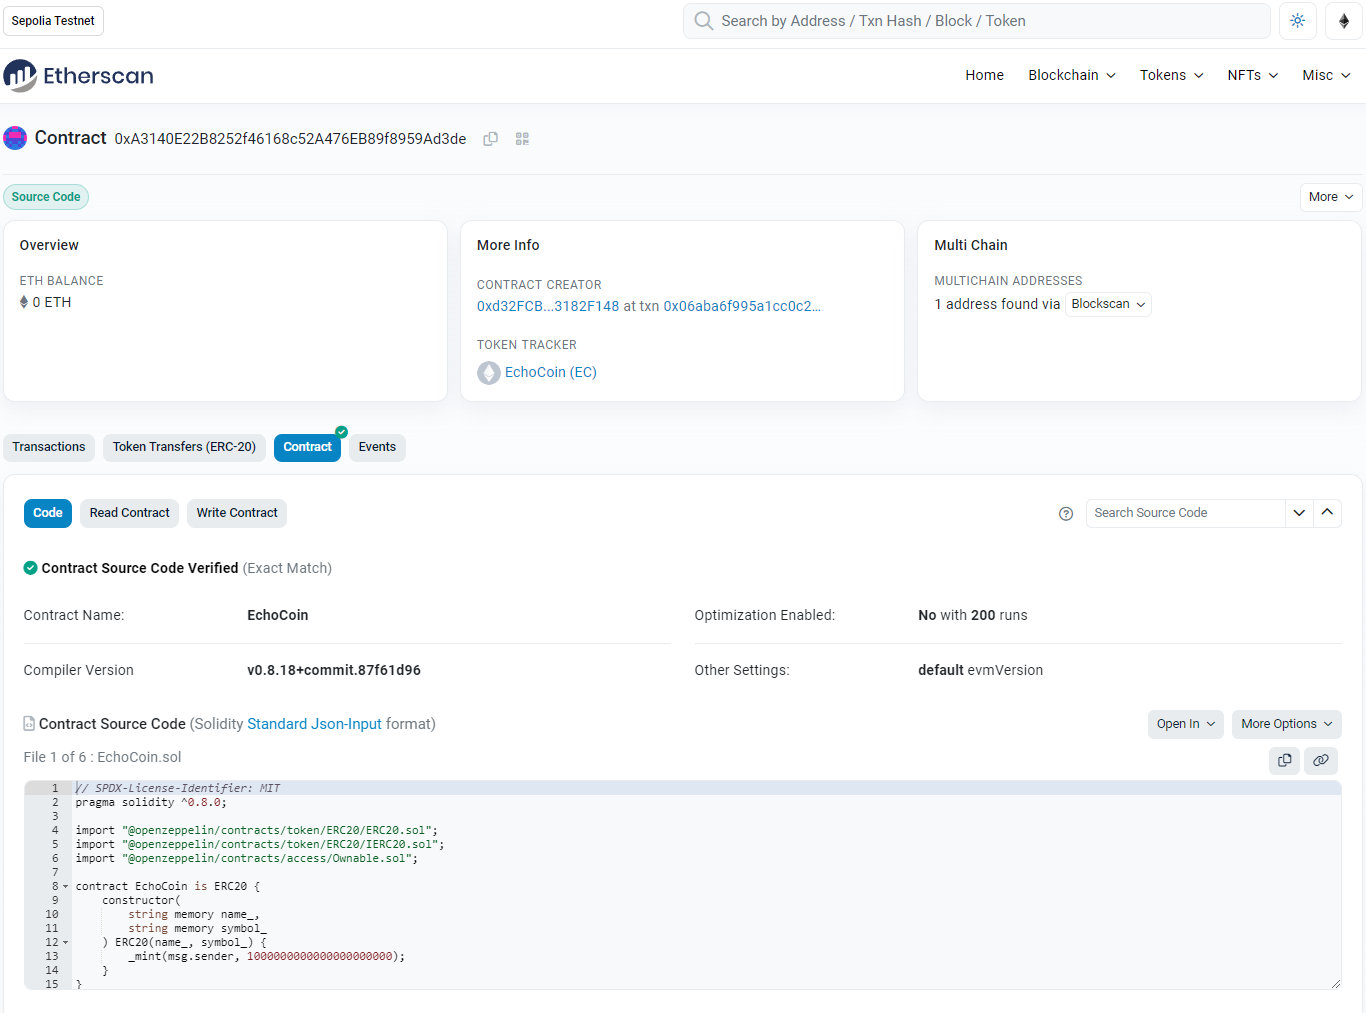The width and height of the screenshot is (1366, 1013).
Task: Copy the contract address to clipboard
Action: tap(490, 139)
